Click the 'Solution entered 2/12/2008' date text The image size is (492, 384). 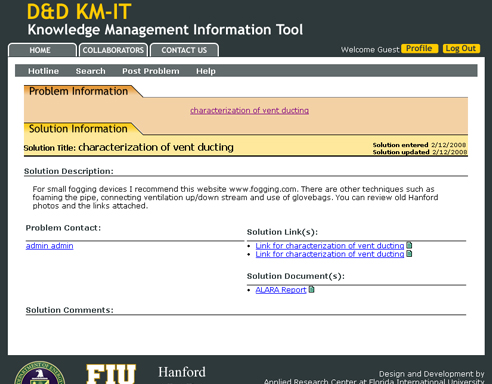point(419,145)
